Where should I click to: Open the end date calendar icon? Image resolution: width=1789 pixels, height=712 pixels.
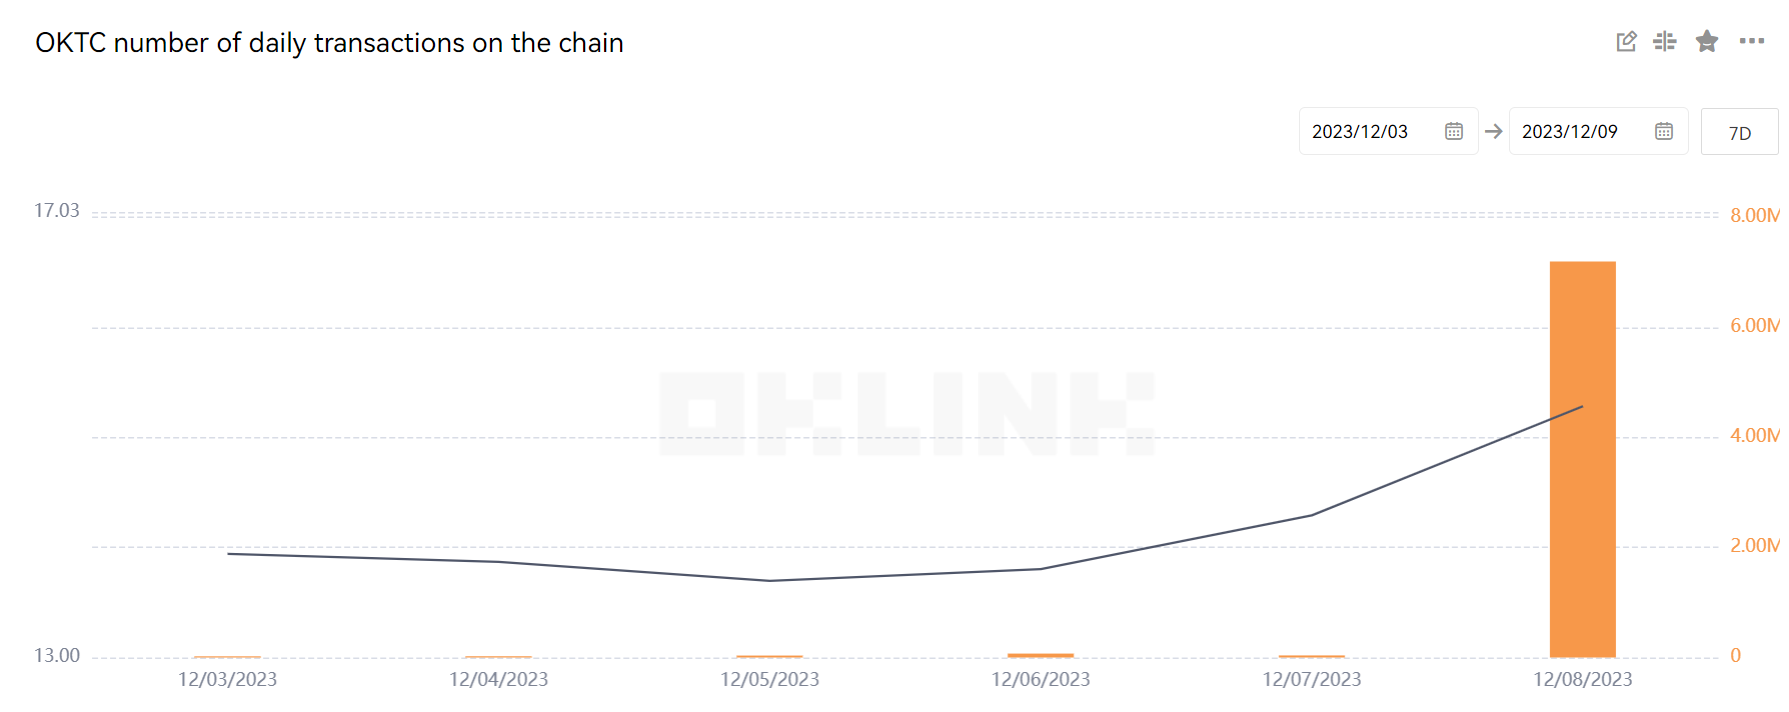[1664, 131]
